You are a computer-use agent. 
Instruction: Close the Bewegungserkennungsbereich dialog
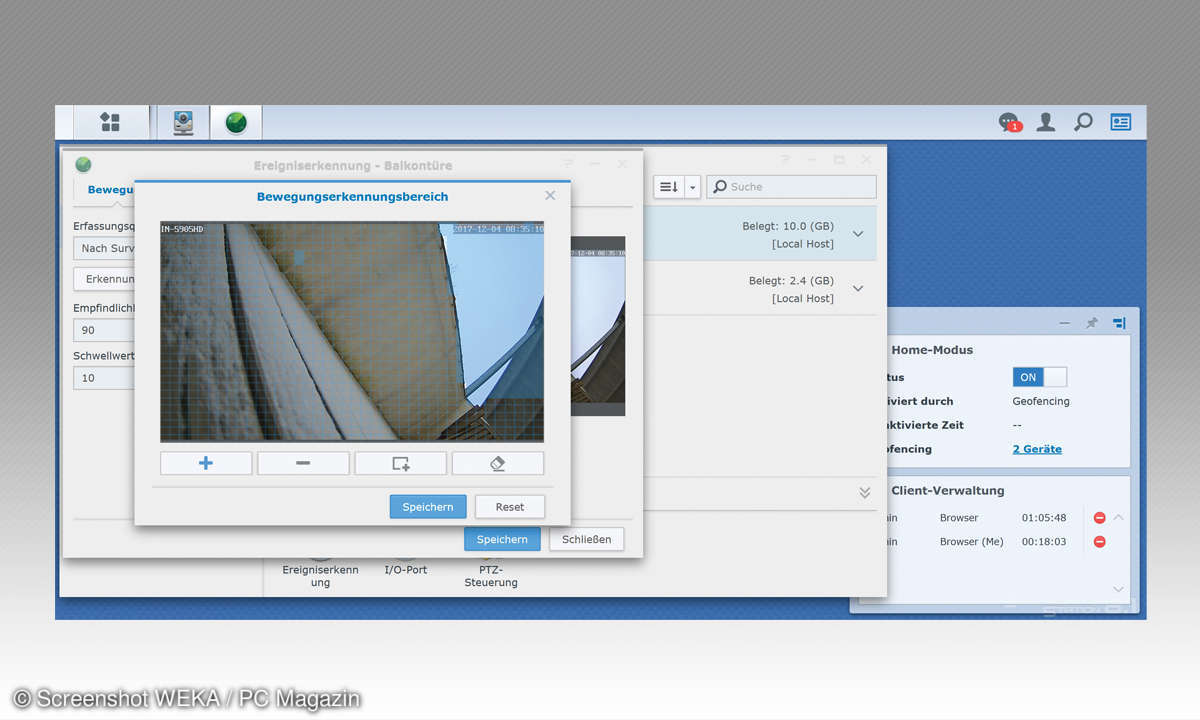tap(550, 196)
